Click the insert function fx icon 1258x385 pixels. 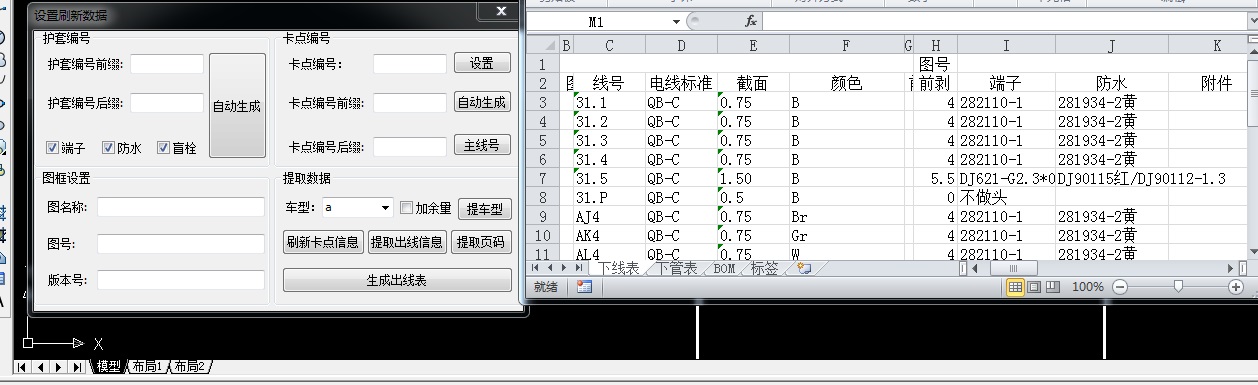[751, 21]
